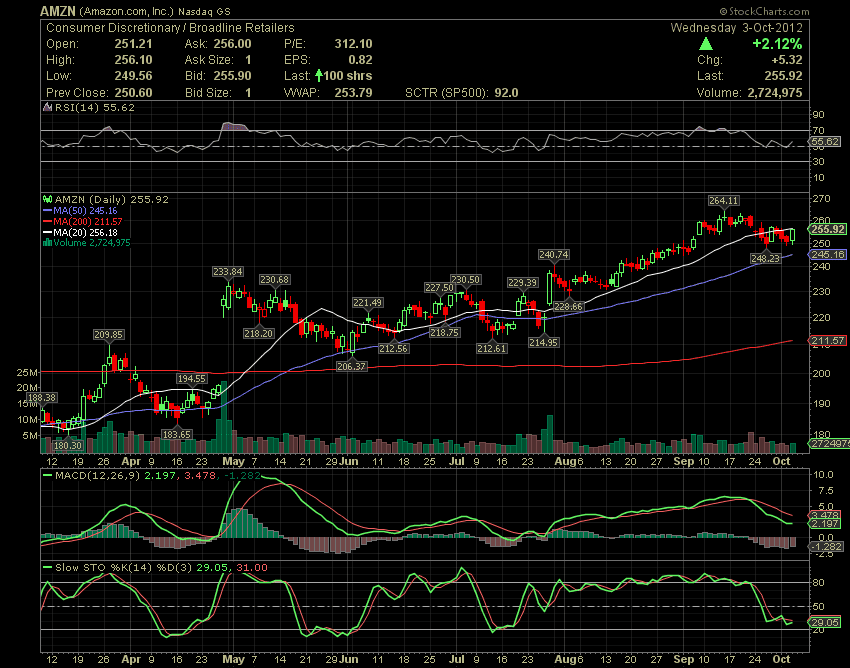Image resolution: width=850 pixels, height=668 pixels.
Task: Click the 221.49 high price label
Action: 368,303
